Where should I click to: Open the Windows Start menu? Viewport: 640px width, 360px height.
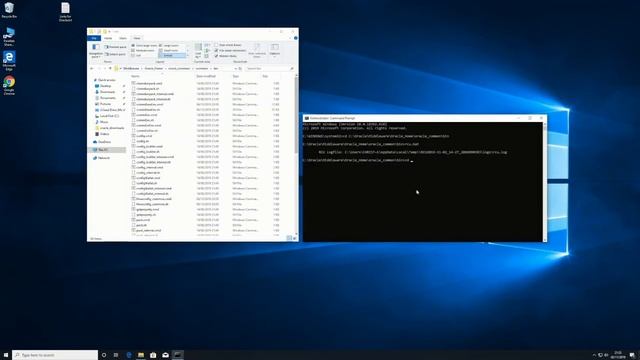click(x=6, y=355)
